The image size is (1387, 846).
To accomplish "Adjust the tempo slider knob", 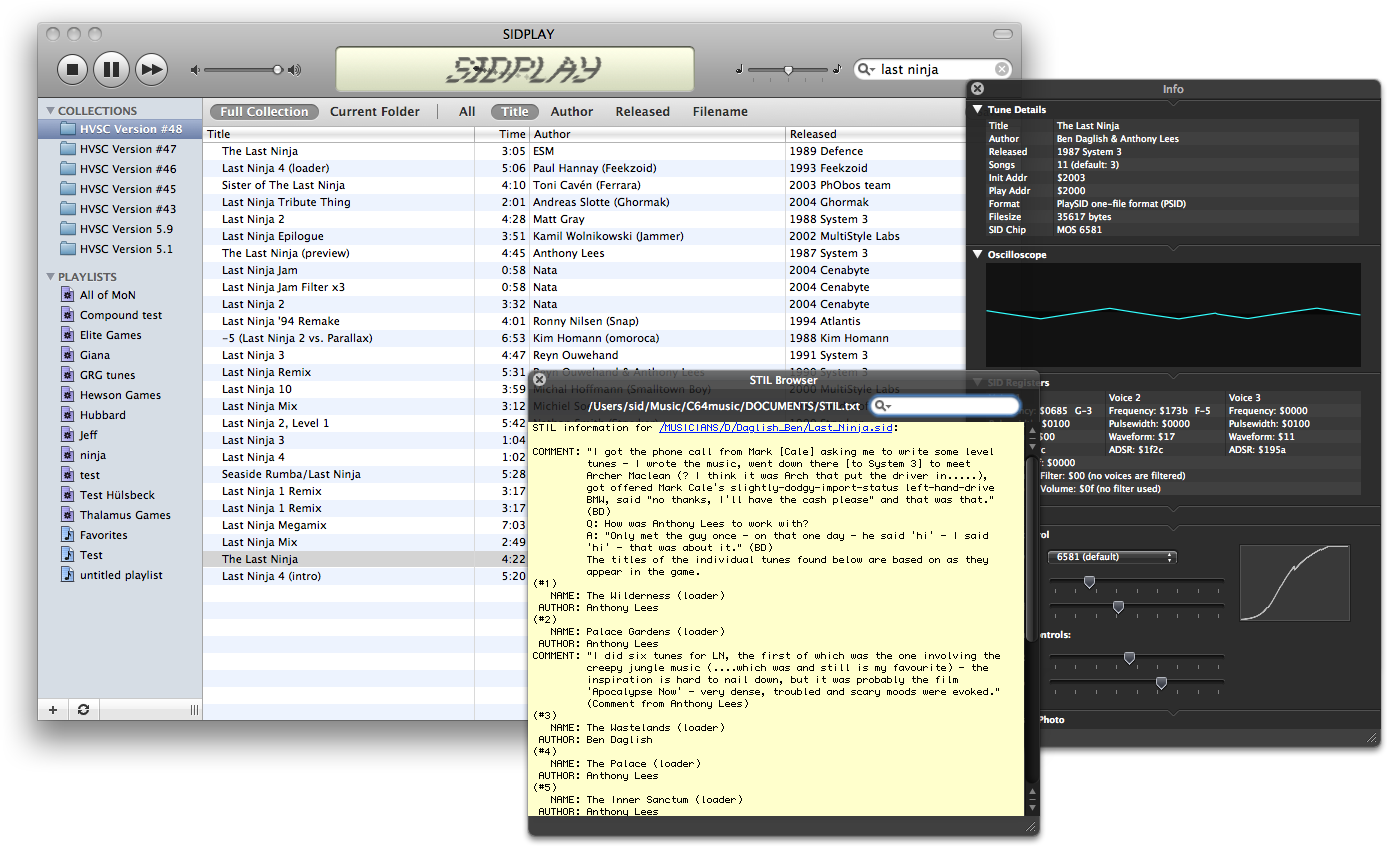I will point(789,70).
